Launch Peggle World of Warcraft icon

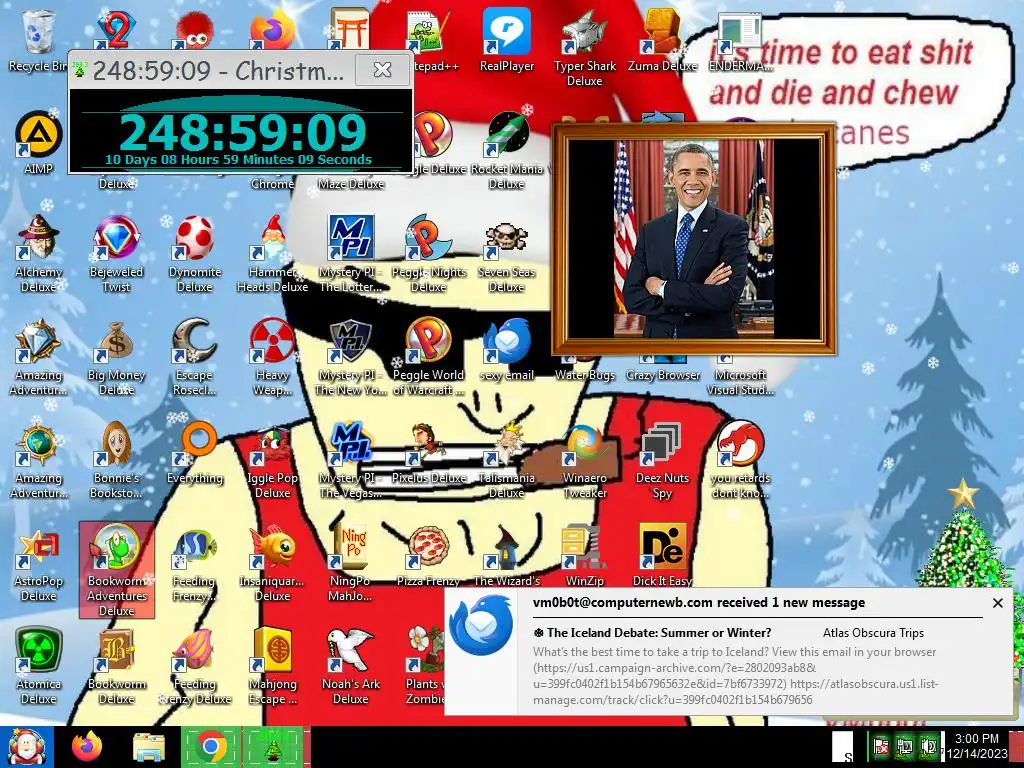tap(428, 357)
